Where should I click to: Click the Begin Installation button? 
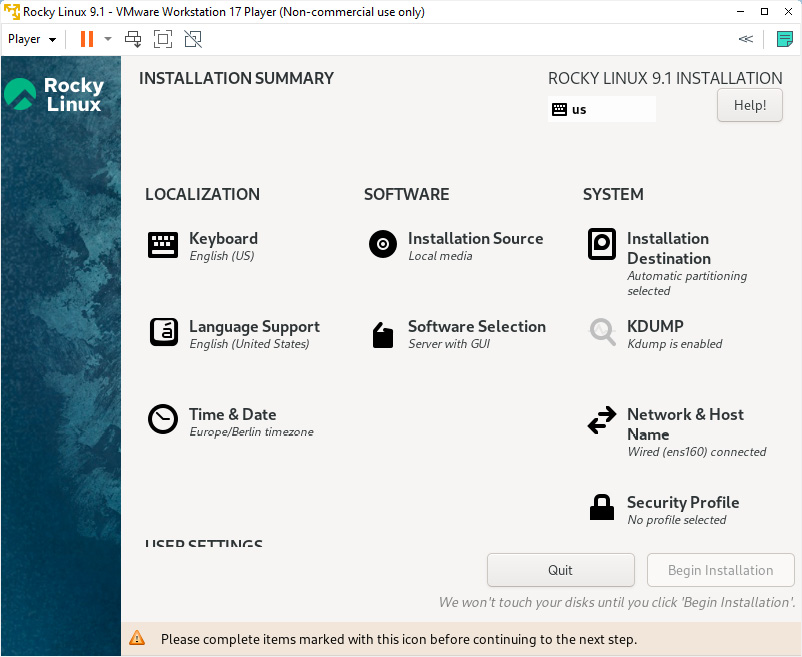[721, 570]
